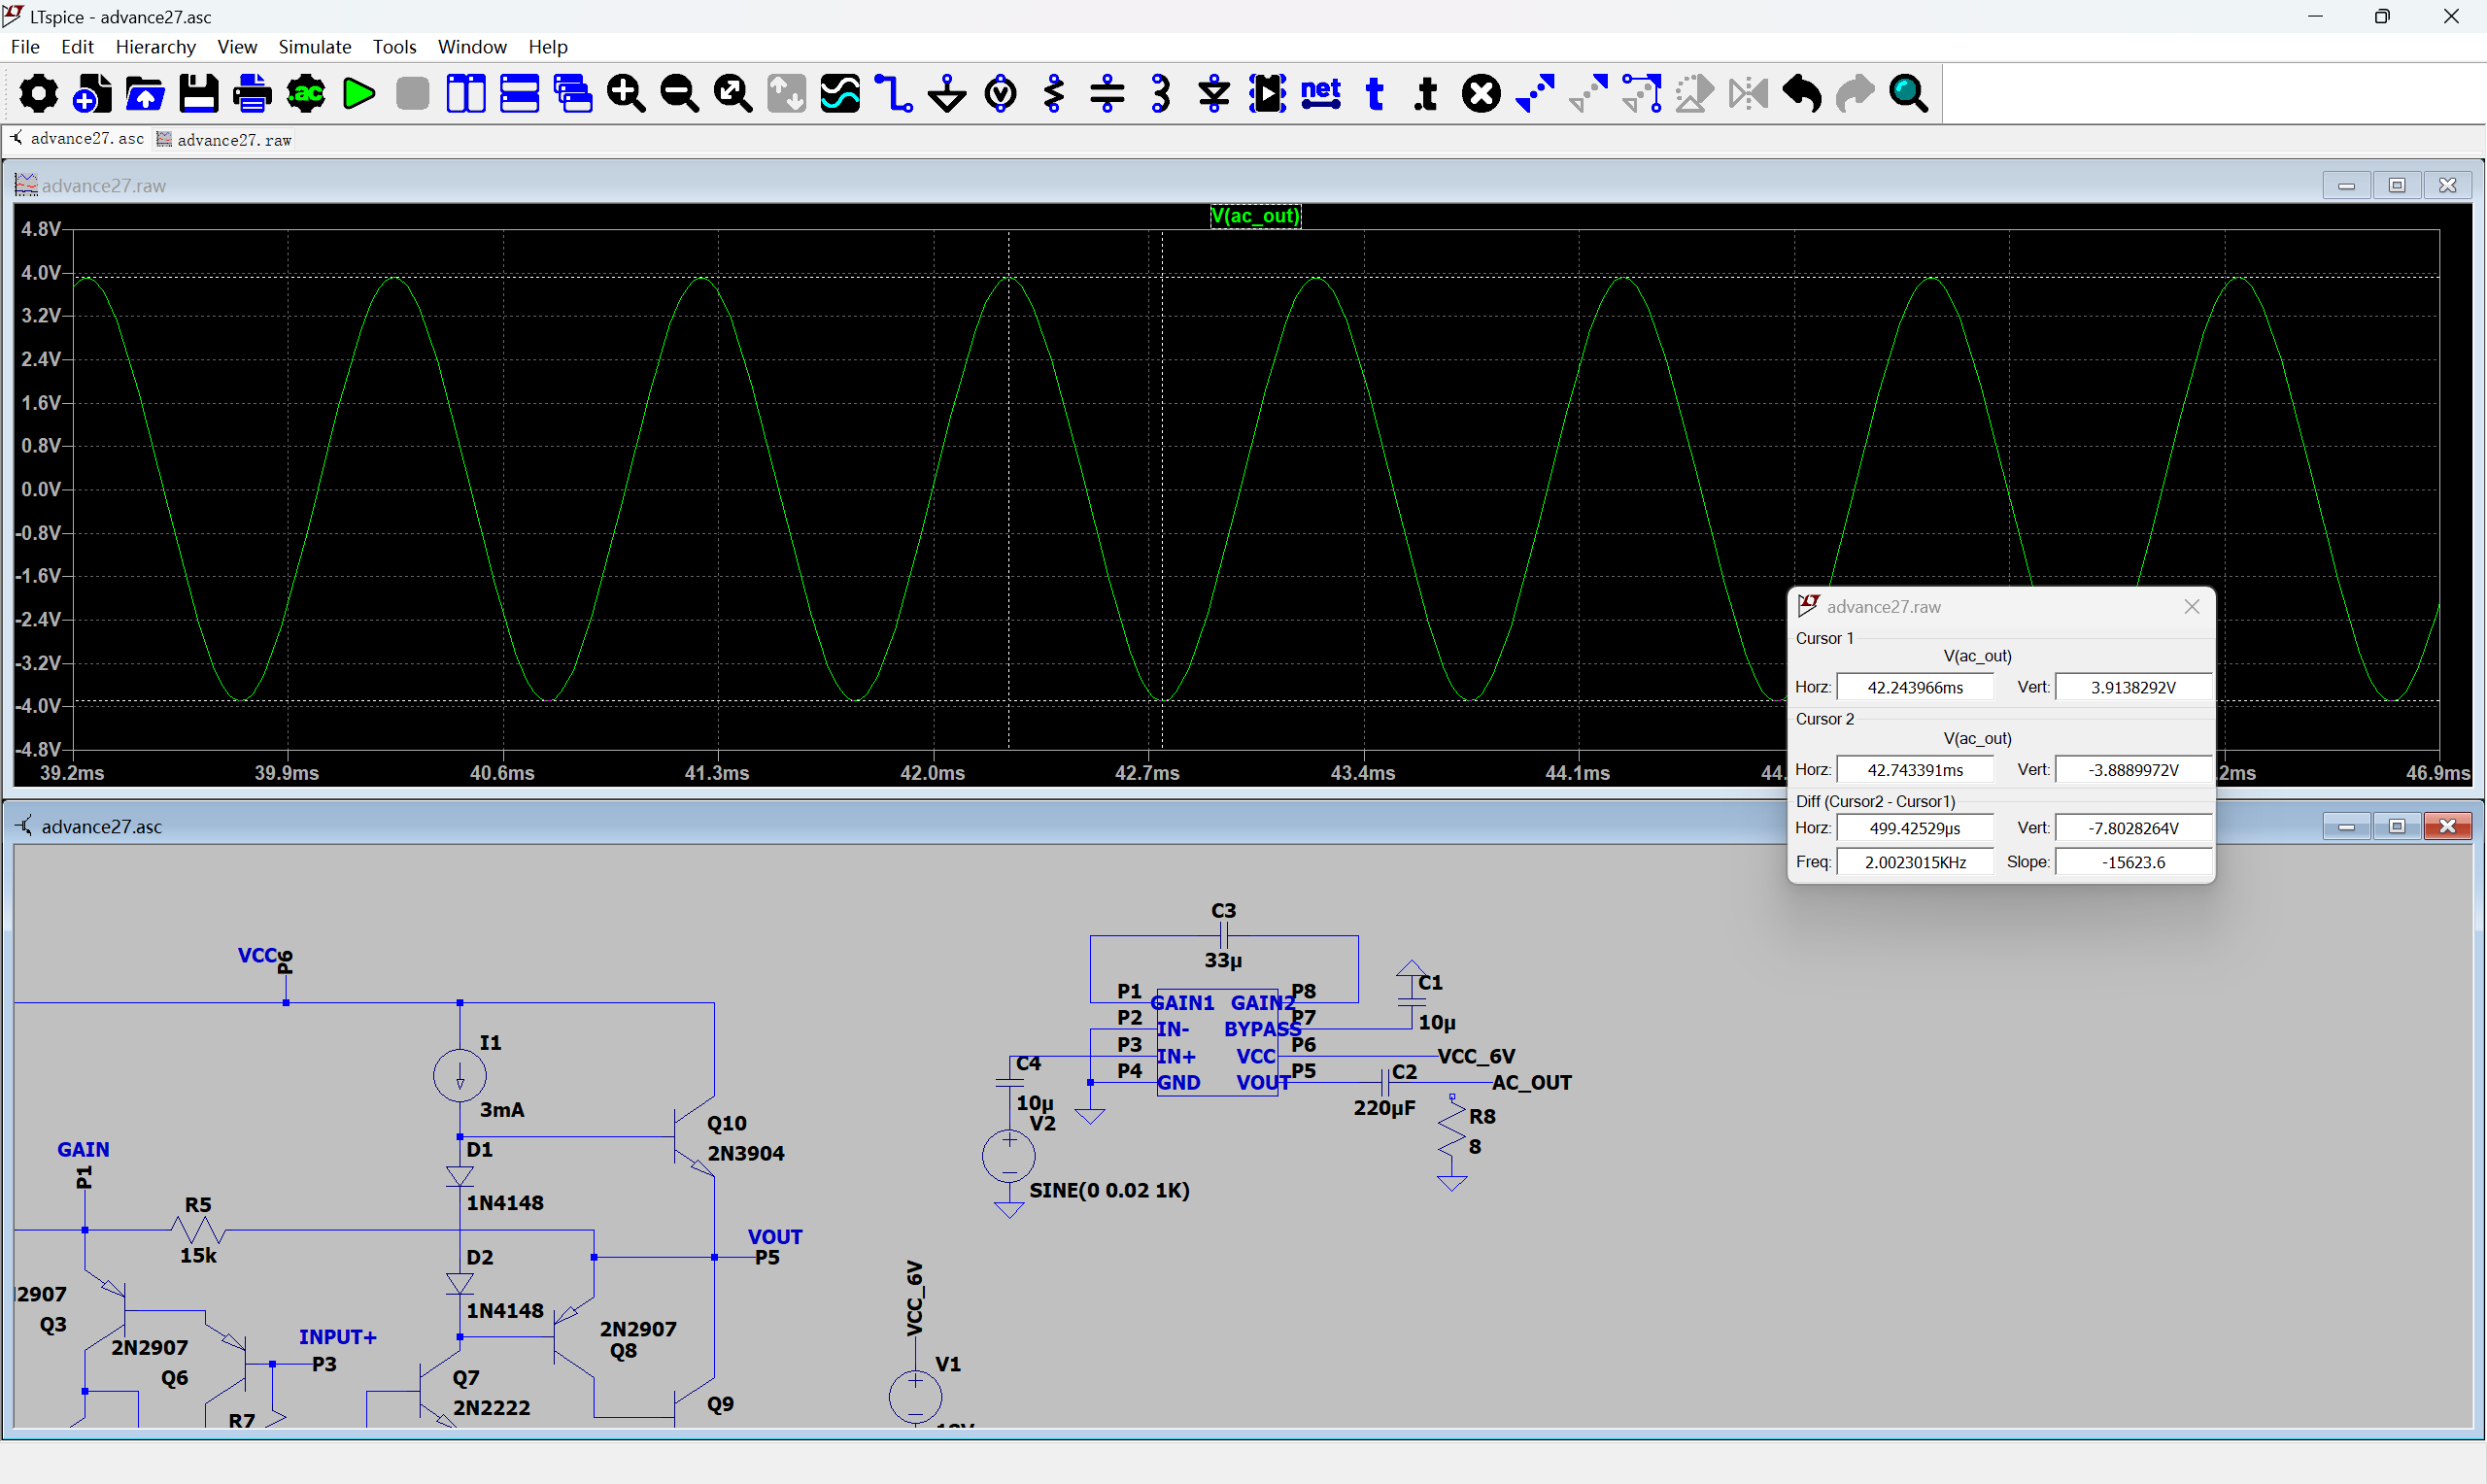The height and width of the screenshot is (1484, 2487).
Task: Select the Duplicate tool icon
Action: click(x=1535, y=94)
